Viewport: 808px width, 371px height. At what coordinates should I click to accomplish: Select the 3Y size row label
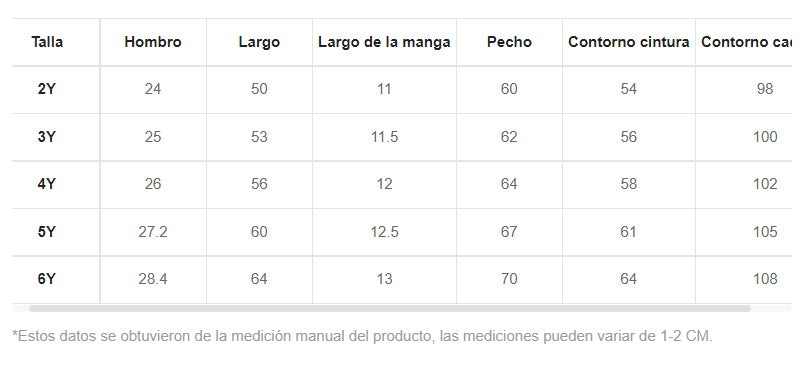tap(46, 137)
